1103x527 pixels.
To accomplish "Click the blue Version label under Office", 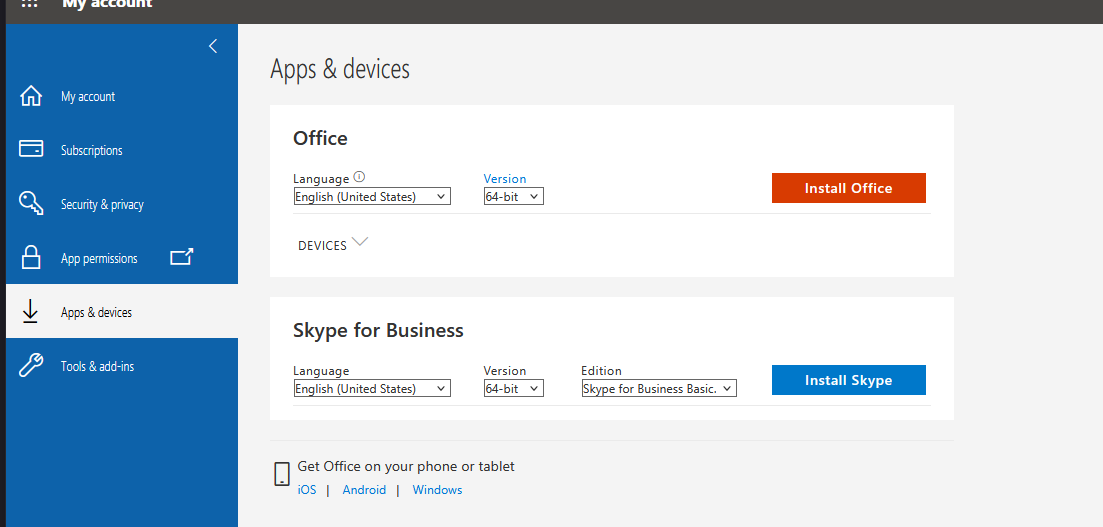I will 504,179.
